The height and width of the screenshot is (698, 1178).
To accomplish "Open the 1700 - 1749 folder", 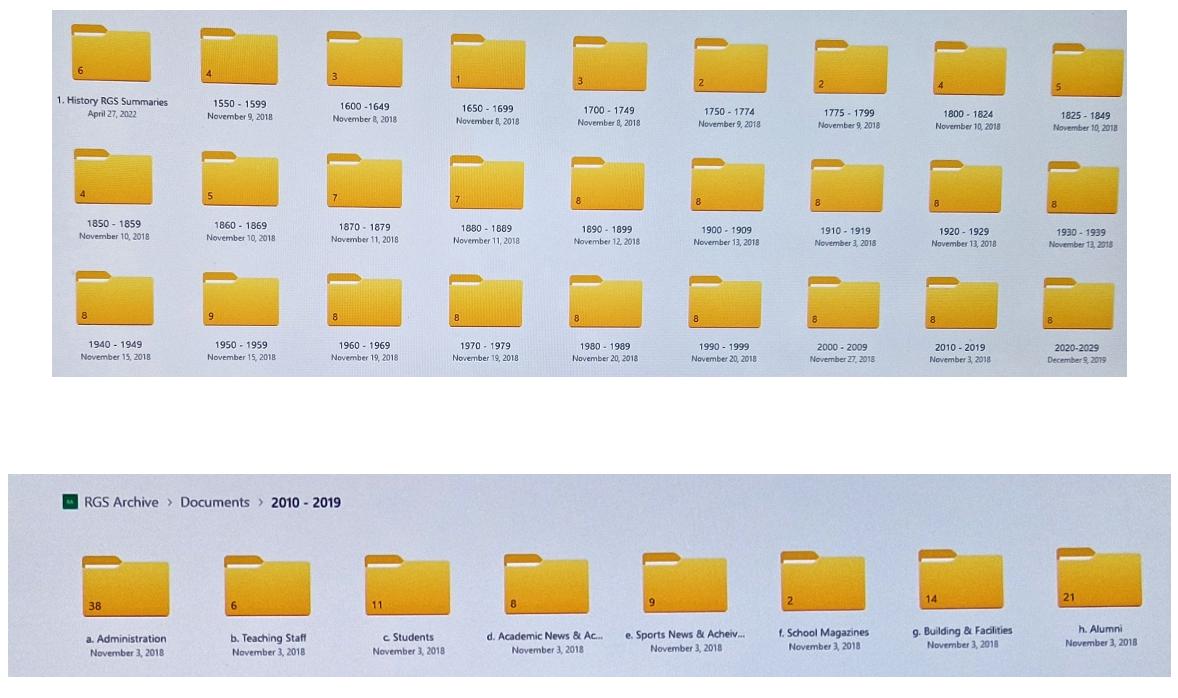I will point(609,64).
